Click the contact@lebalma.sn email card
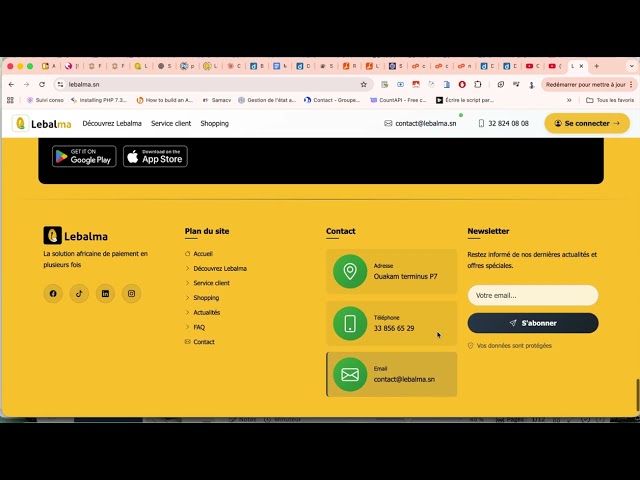This screenshot has height=480, width=640. click(391, 374)
